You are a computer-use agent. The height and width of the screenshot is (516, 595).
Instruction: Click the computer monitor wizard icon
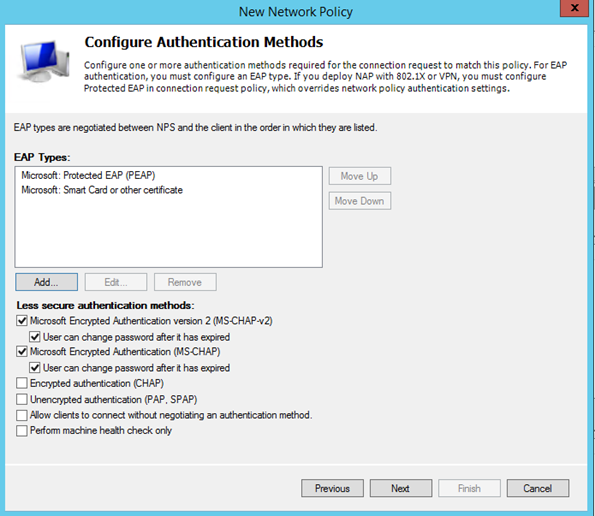tap(43, 61)
